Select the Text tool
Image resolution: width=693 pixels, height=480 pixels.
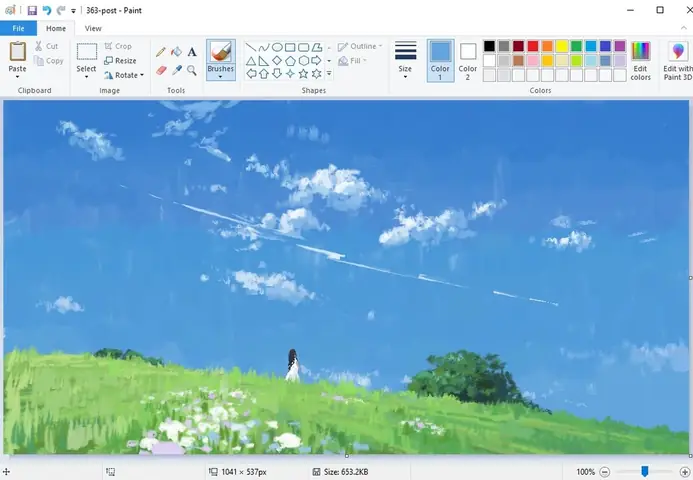[x=192, y=52]
